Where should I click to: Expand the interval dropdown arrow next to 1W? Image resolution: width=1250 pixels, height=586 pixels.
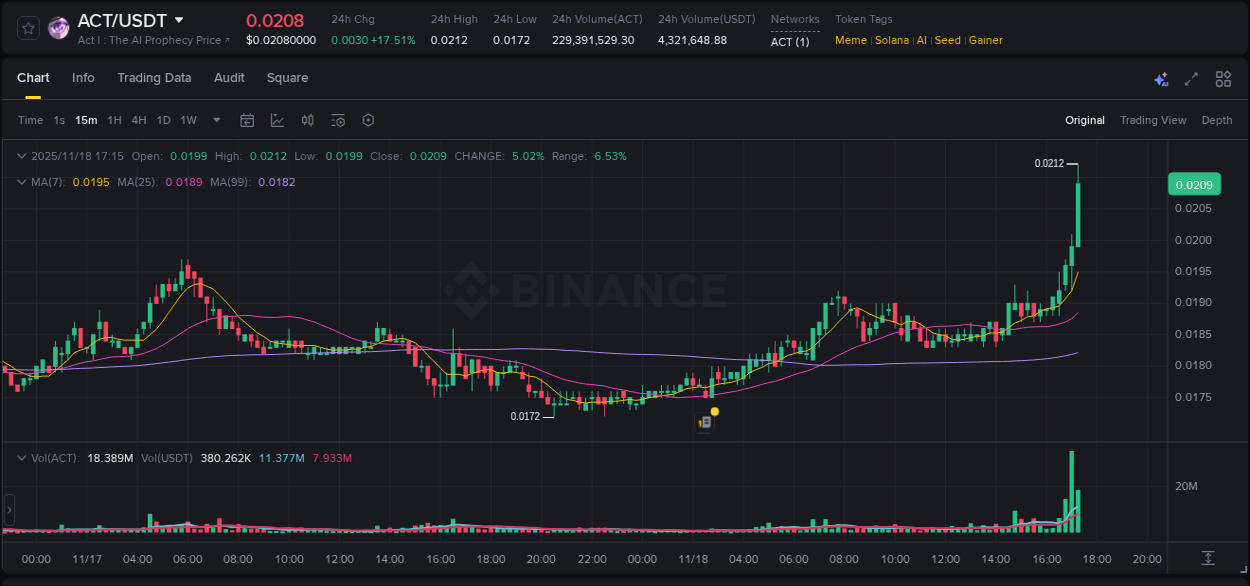click(215, 120)
